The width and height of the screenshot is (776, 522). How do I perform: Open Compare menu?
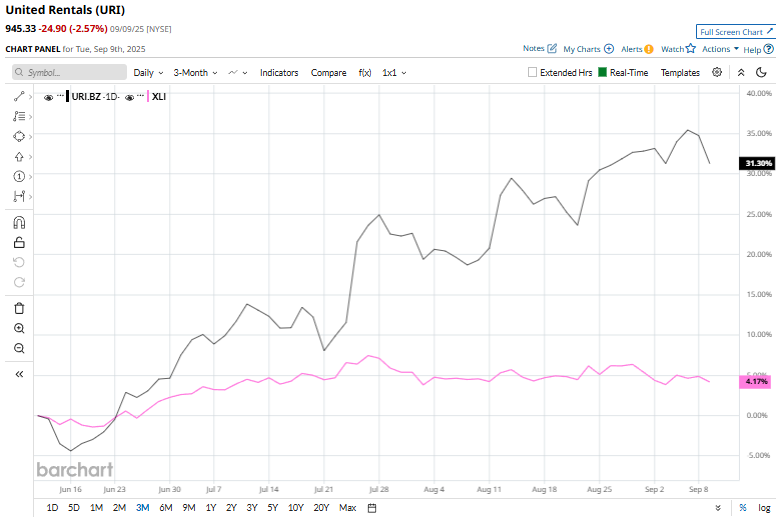(x=329, y=73)
